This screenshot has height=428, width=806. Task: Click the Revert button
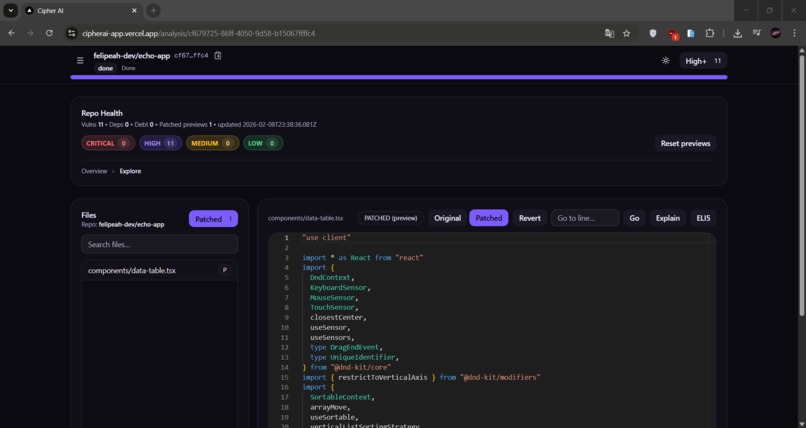point(529,218)
